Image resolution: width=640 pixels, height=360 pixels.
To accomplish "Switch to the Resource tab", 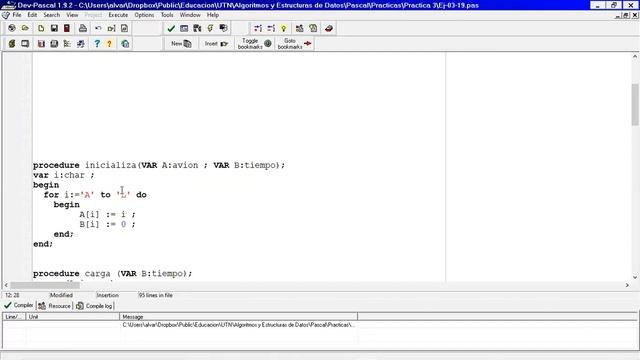I will click(x=54, y=306).
